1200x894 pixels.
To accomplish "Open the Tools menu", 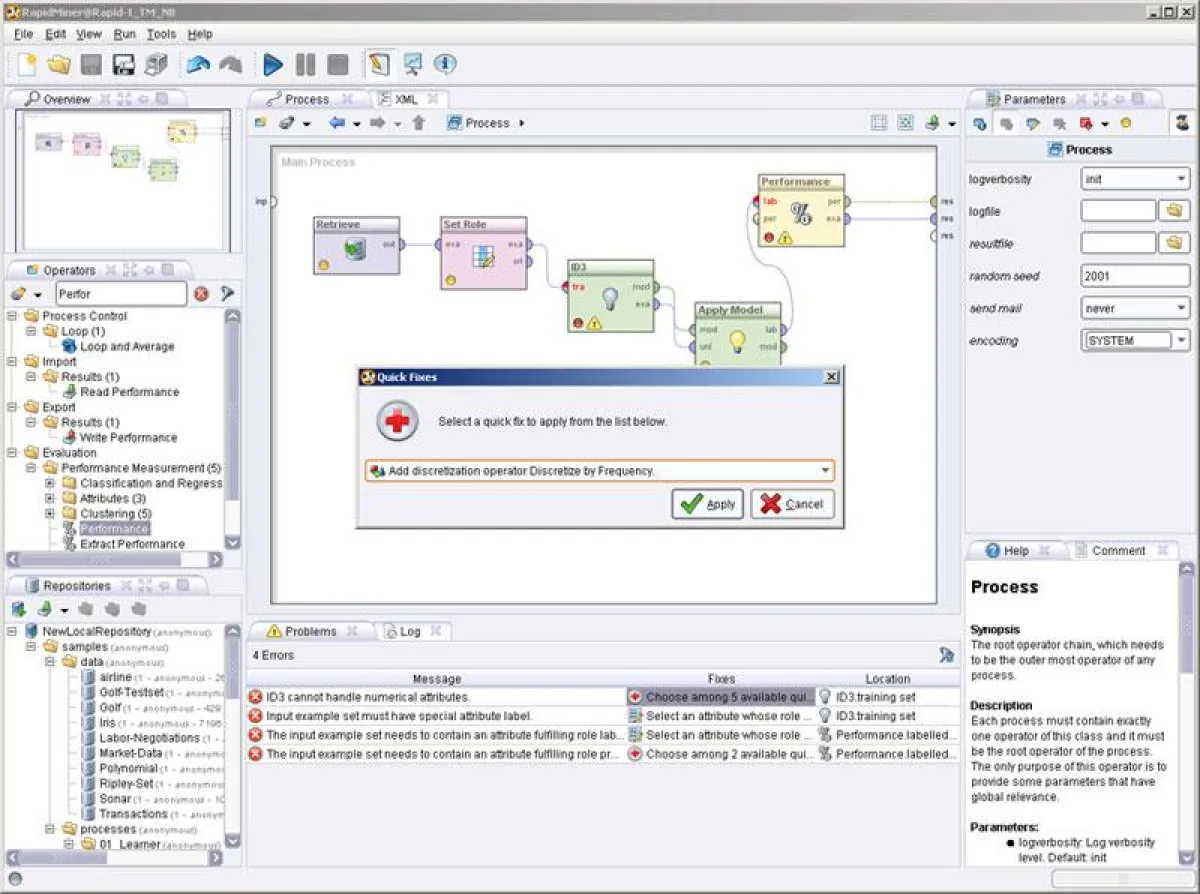I will point(162,33).
